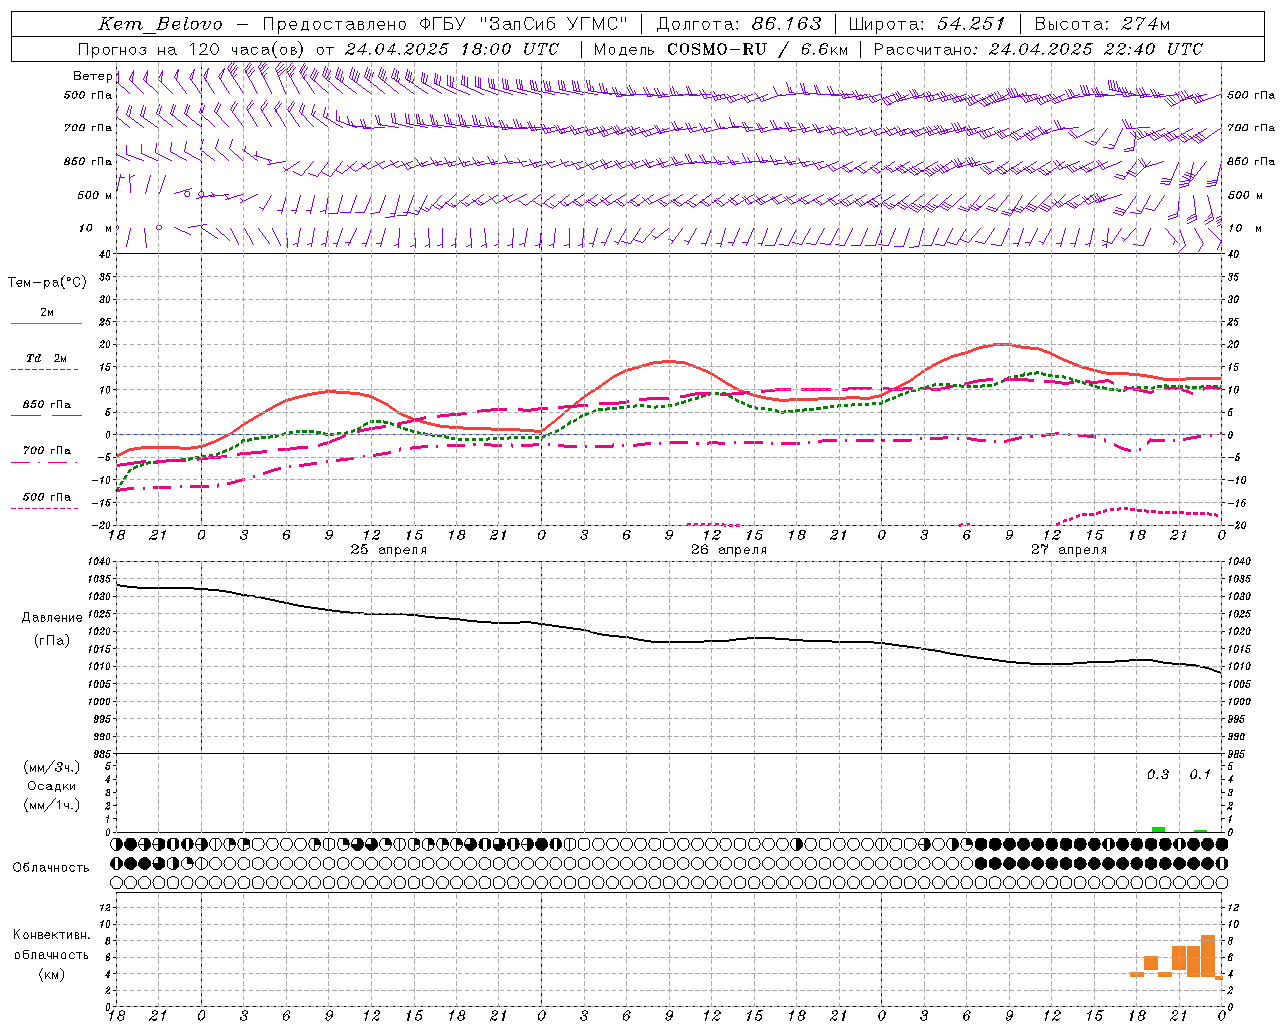Click the Модель COSMO-RU / 6.6км label
The width and height of the screenshot is (1280, 1024).
click(720, 49)
